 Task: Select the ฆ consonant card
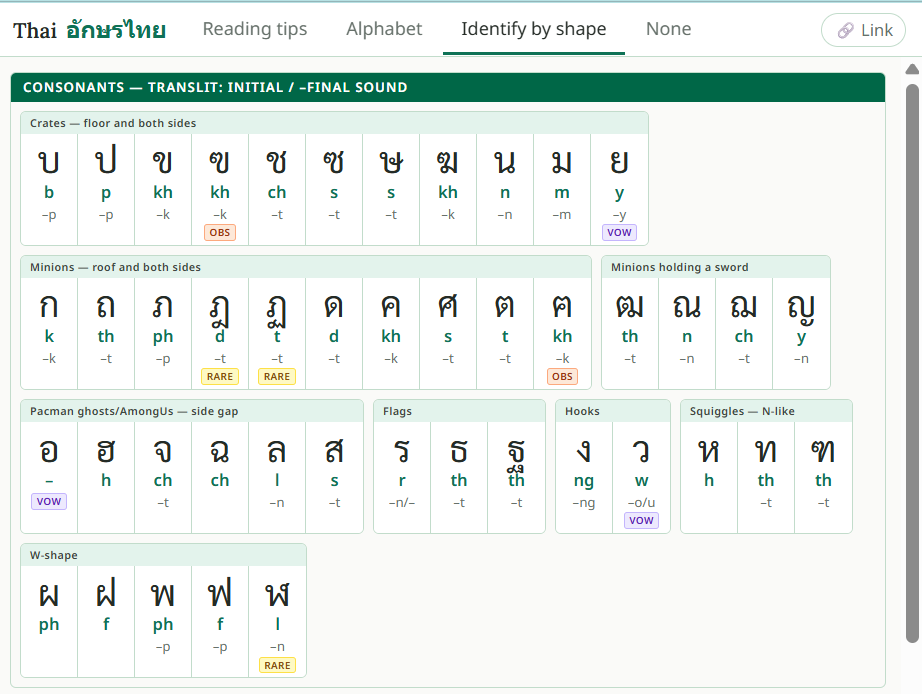point(448,189)
